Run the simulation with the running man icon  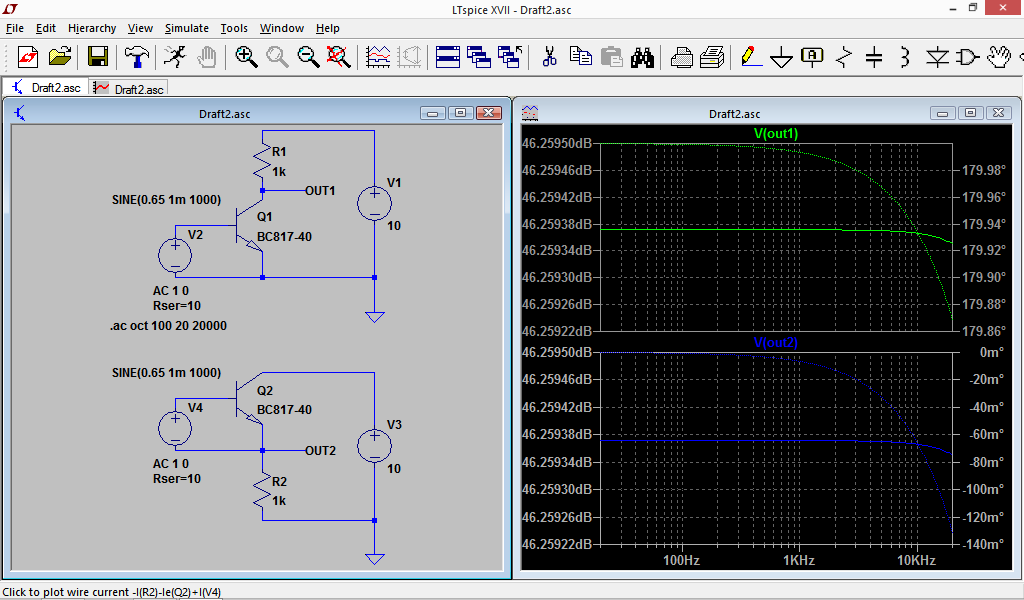pyautogui.click(x=174, y=57)
